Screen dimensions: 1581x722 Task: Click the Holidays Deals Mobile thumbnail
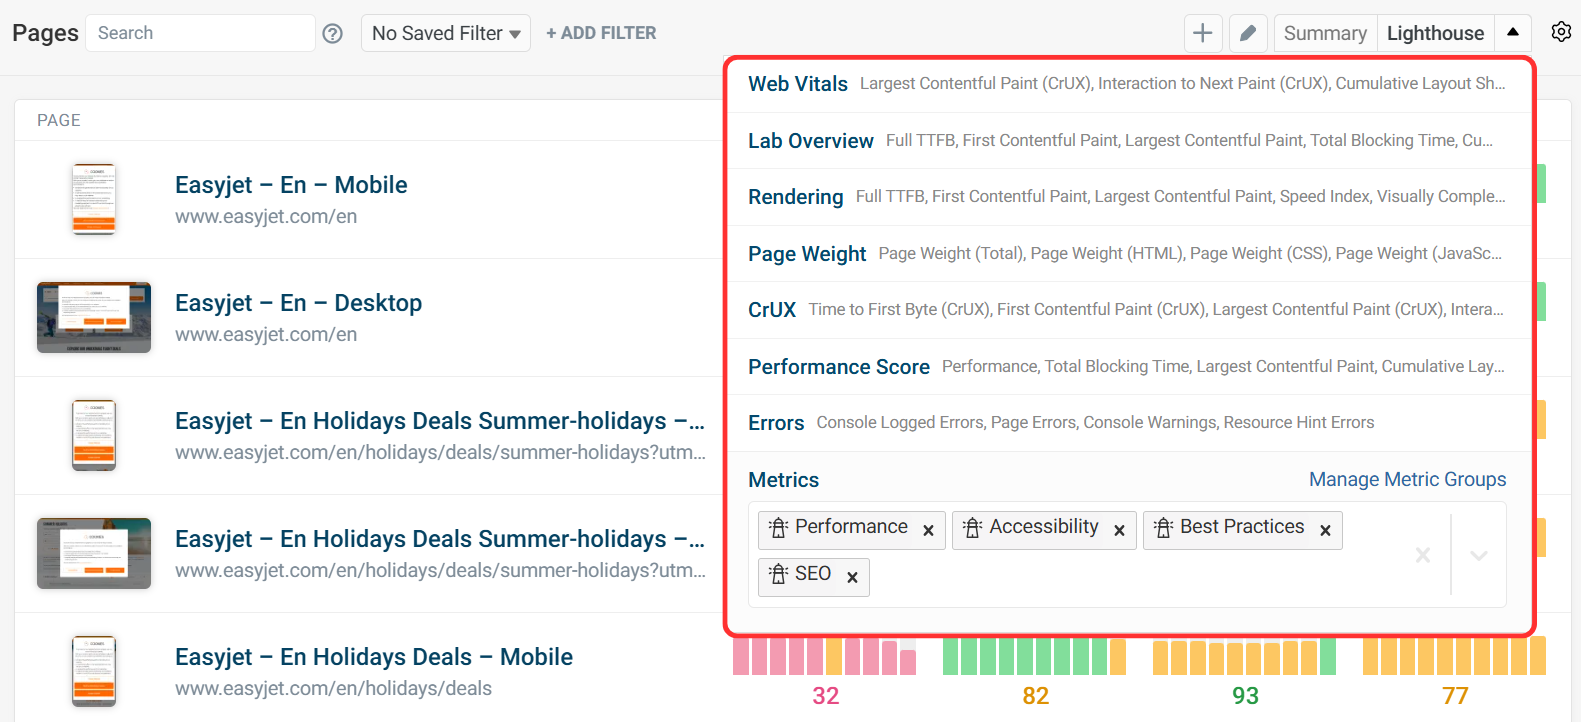[x=94, y=671]
